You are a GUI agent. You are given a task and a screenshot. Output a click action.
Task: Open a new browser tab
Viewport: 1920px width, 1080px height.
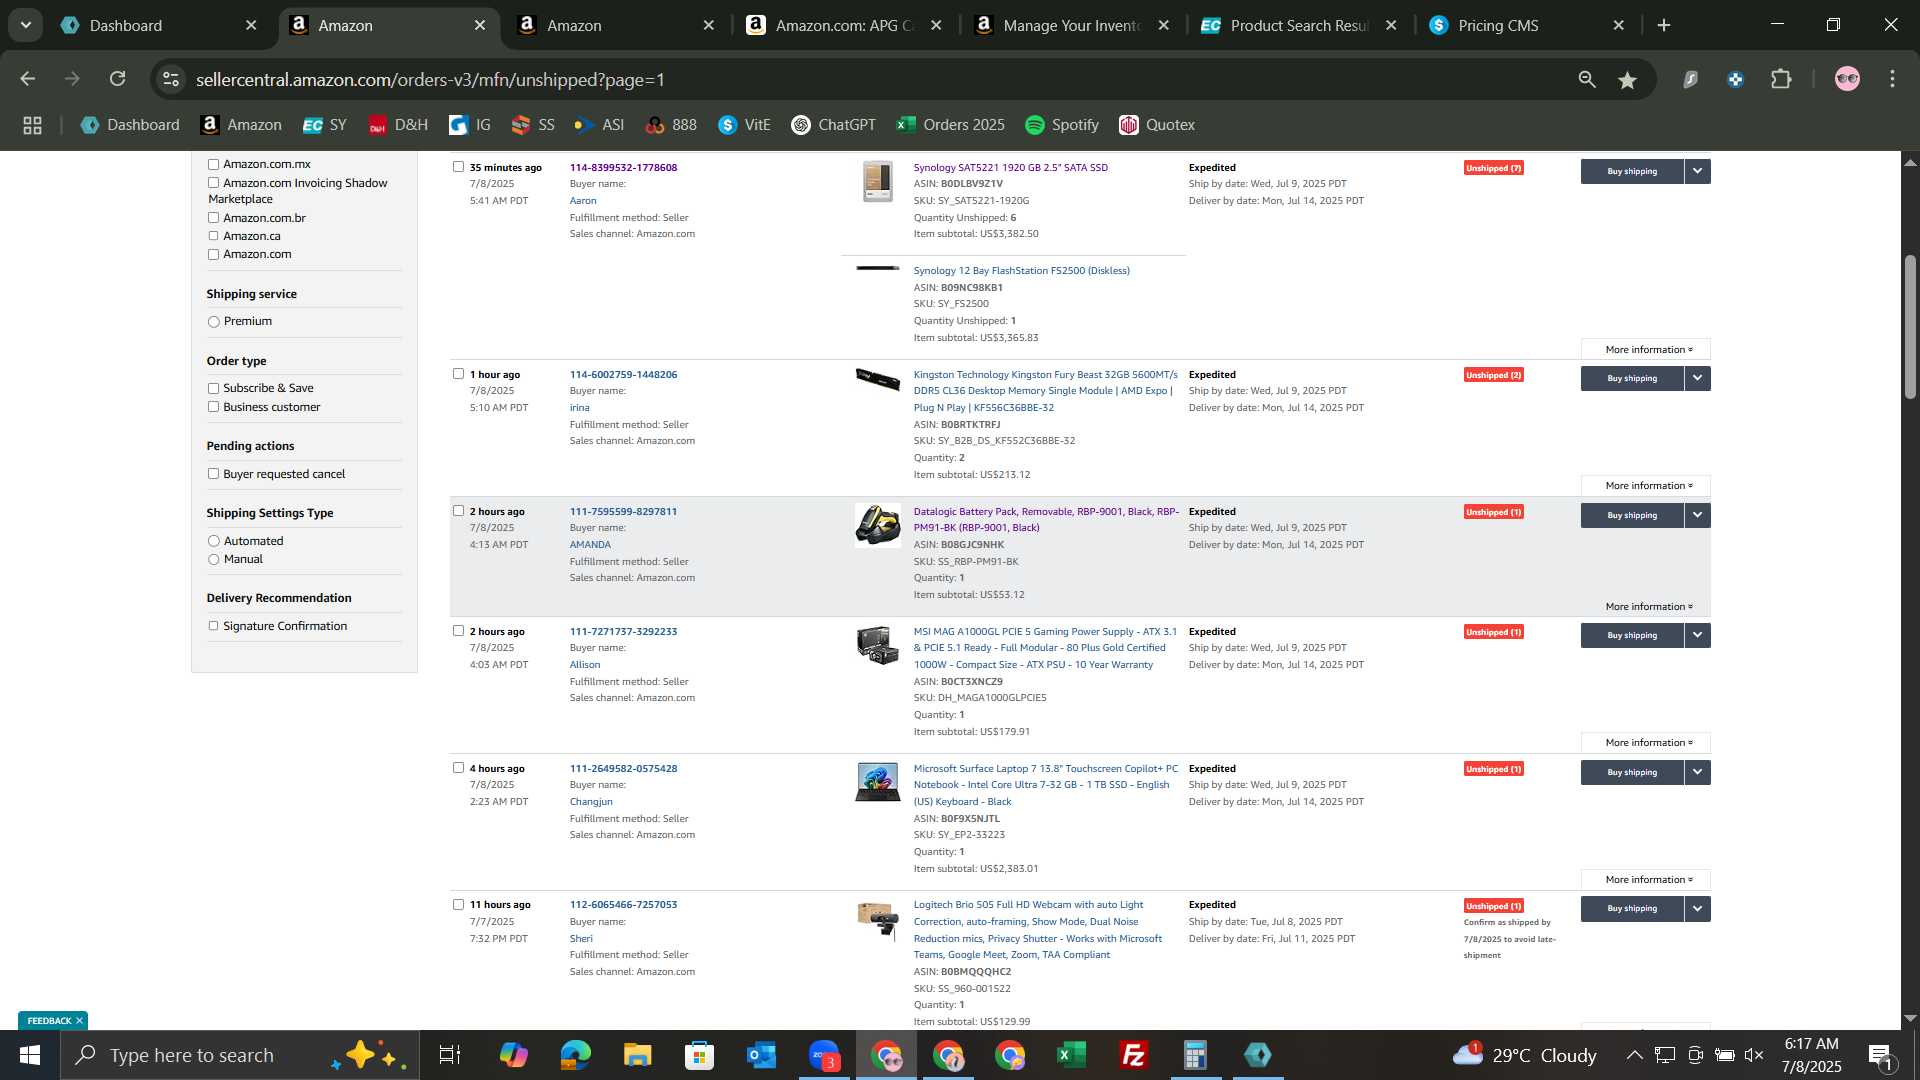pos(1664,25)
